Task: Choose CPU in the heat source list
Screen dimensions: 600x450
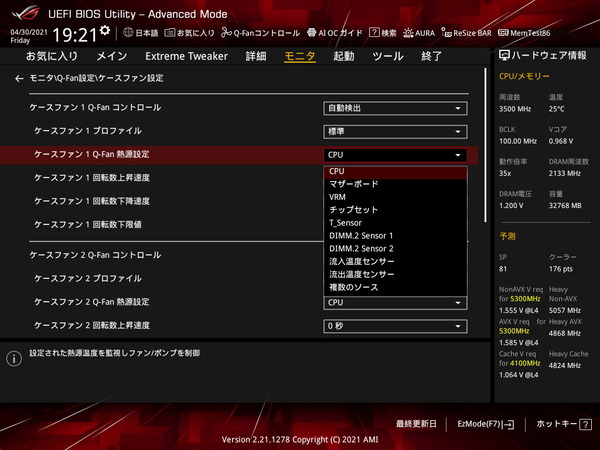Action: pyautogui.click(x=395, y=171)
